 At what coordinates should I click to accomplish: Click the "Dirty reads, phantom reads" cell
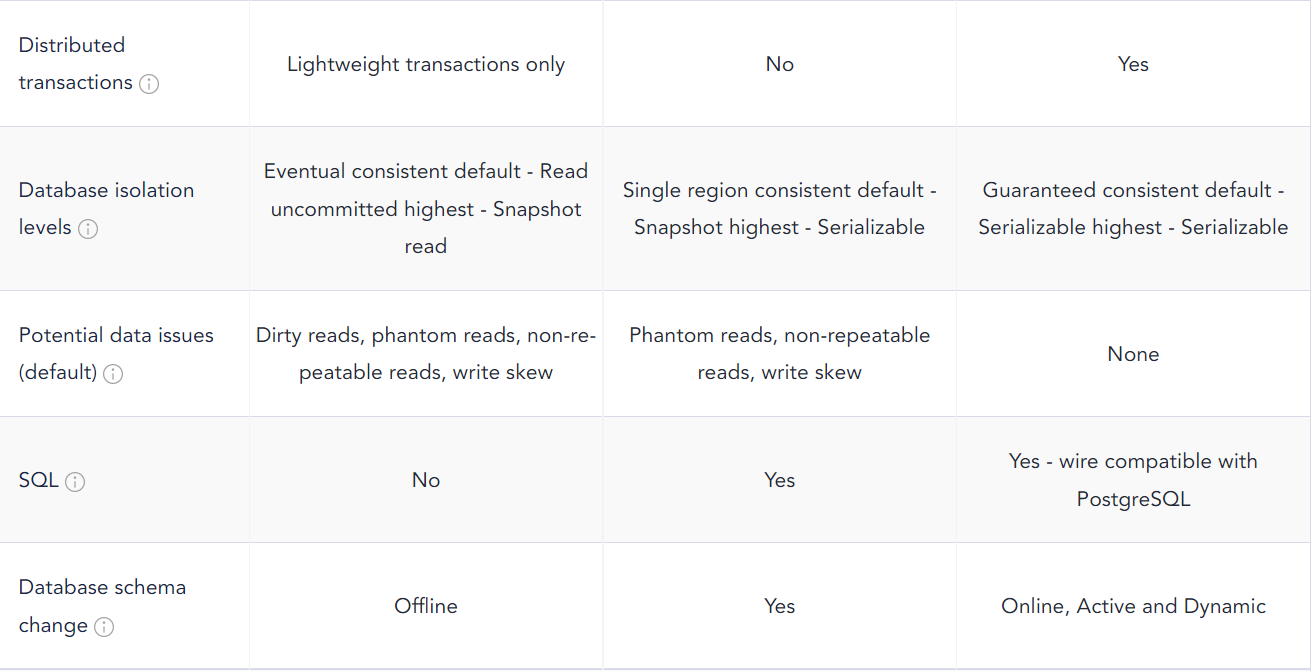(426, 354)
